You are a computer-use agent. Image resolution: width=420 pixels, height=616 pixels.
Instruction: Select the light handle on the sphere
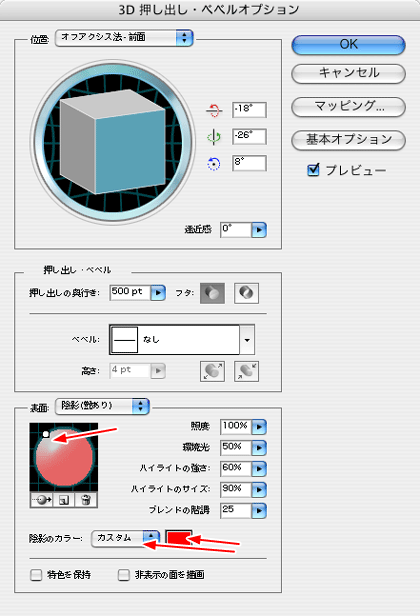[46, 434]
